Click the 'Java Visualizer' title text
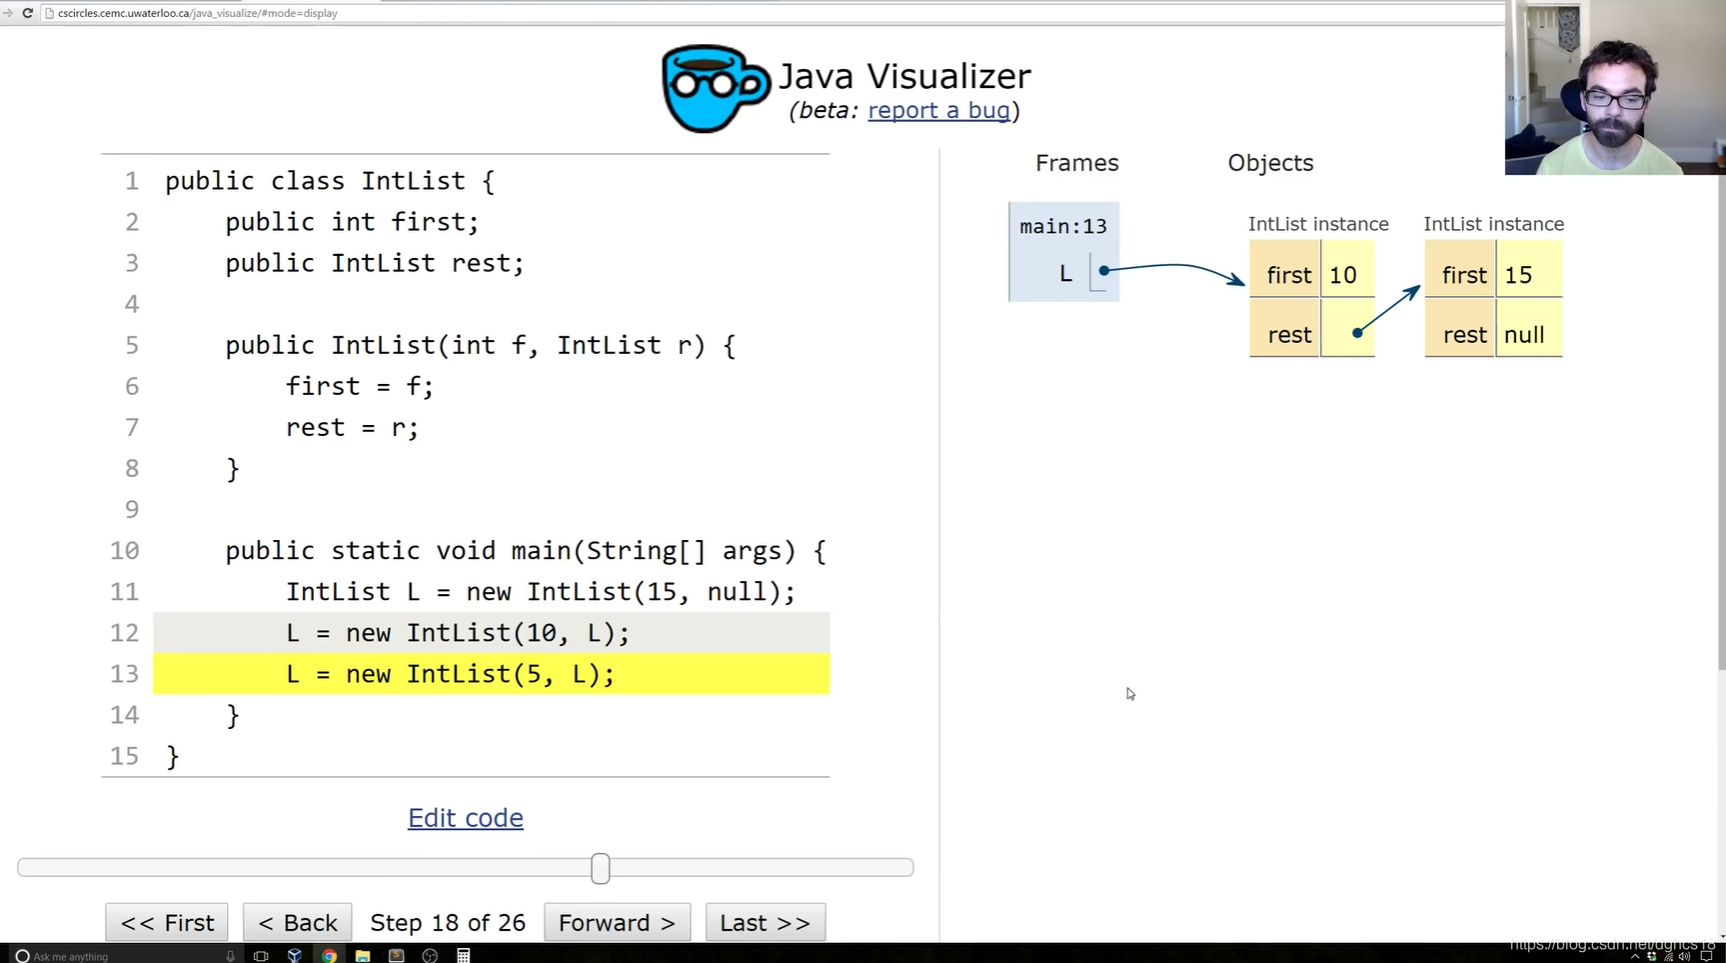The image size is (1726, 963). [904, 76]
